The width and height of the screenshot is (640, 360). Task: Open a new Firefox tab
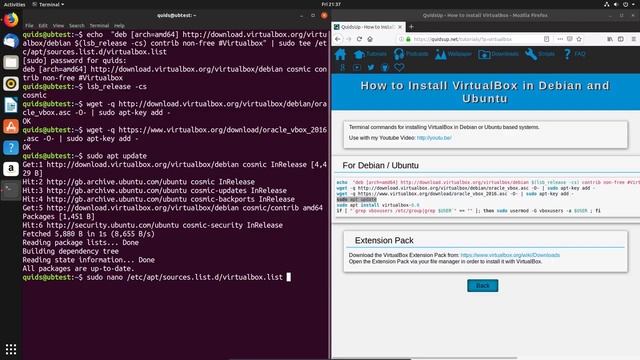coord(411,27)
